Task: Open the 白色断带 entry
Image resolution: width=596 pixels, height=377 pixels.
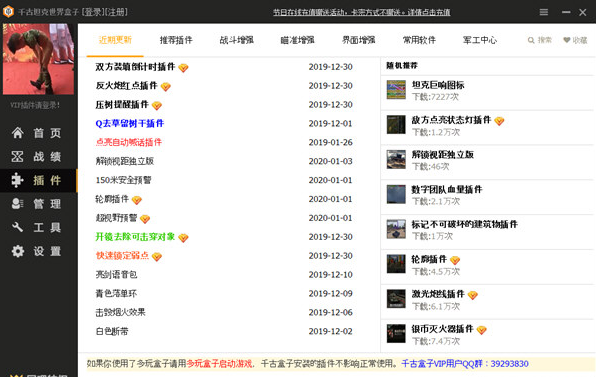Action: pos(112,331)
